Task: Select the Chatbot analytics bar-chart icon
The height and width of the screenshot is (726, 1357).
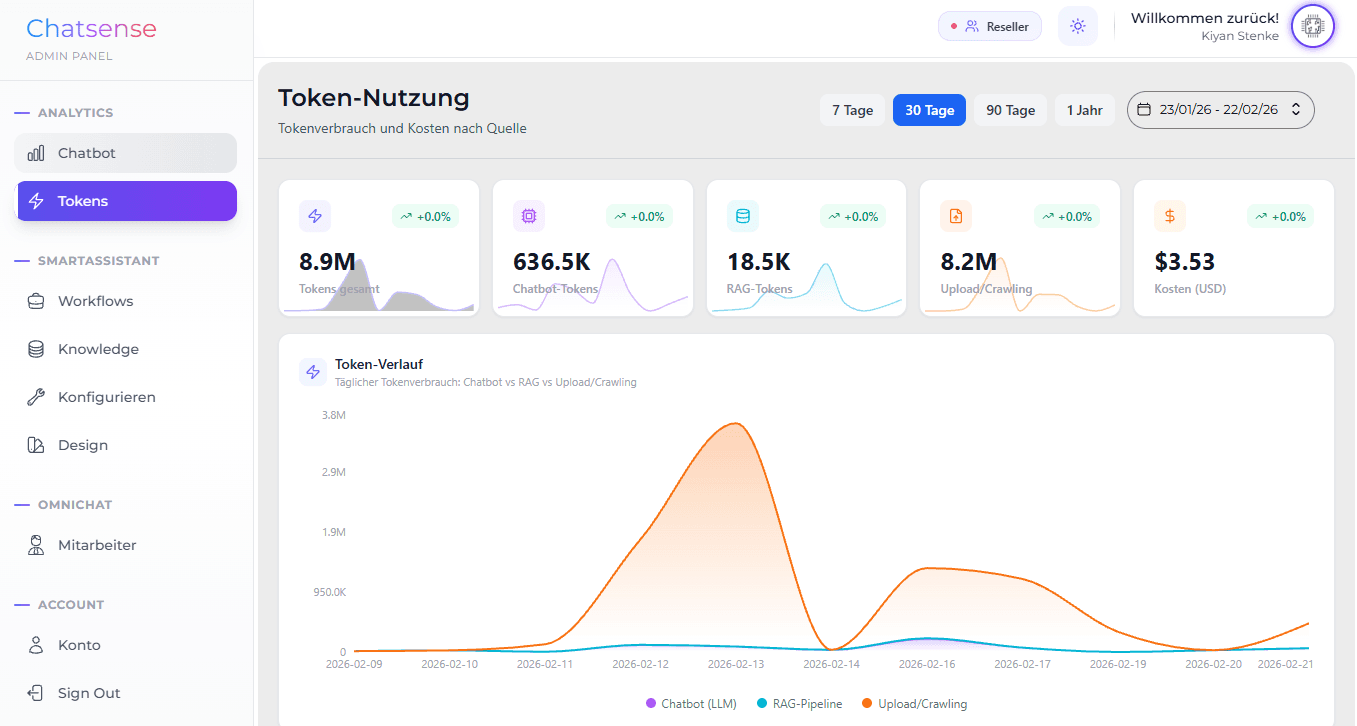Action: 37,152
